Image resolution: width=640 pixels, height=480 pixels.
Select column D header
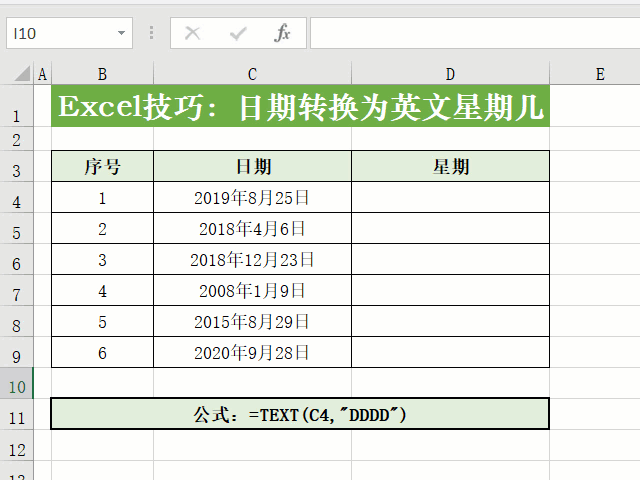(x=450, y=74)
